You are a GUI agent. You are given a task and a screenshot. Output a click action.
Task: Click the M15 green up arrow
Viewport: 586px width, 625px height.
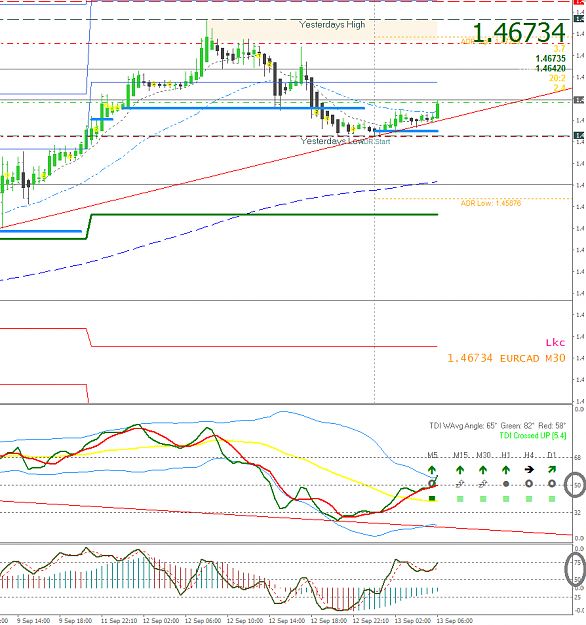click(460, 470)
